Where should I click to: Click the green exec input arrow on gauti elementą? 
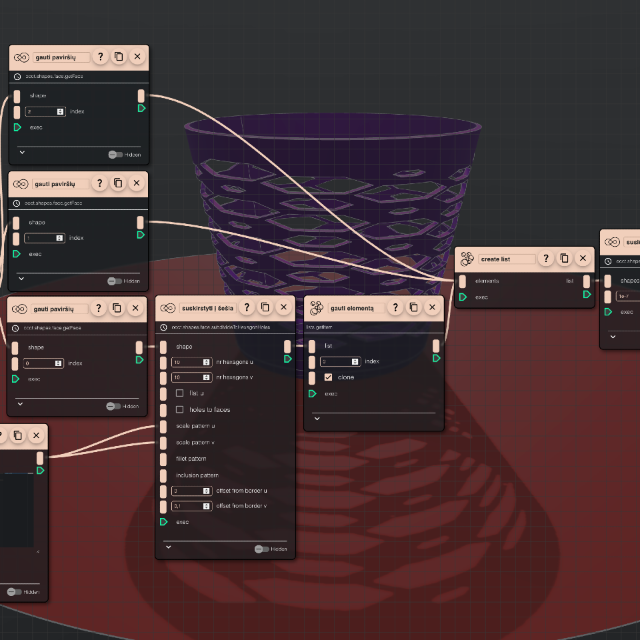[312, 394]
